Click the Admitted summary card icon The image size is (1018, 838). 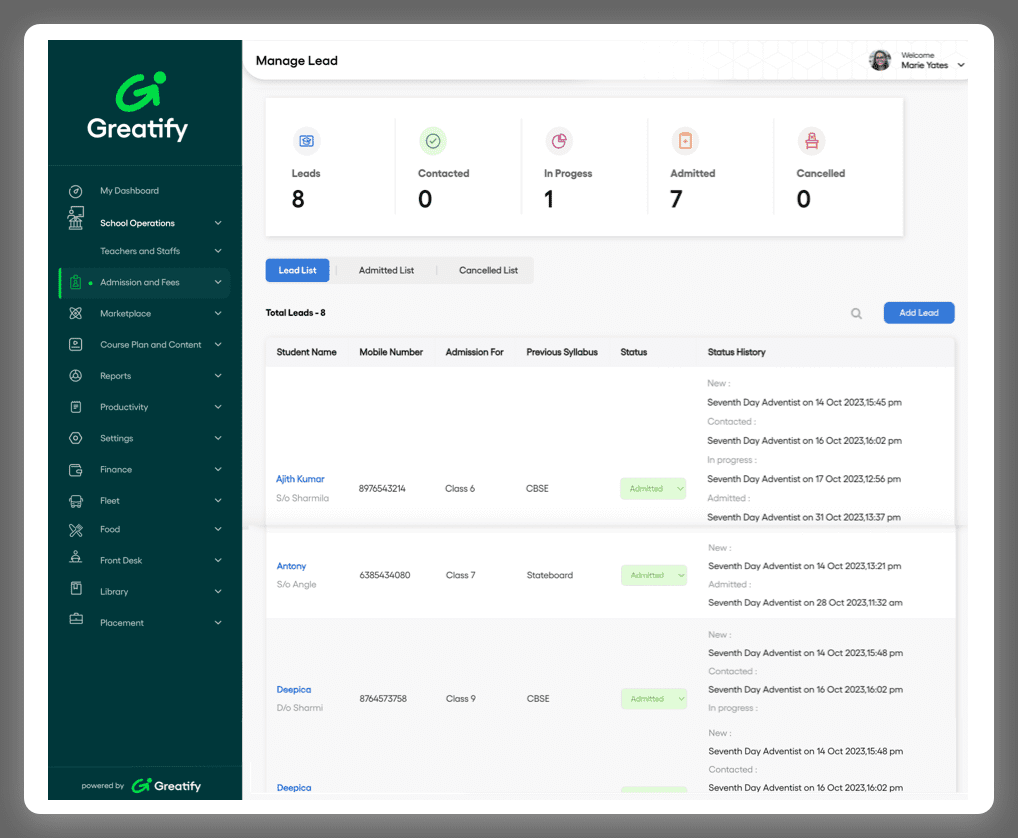coord(685,141)
